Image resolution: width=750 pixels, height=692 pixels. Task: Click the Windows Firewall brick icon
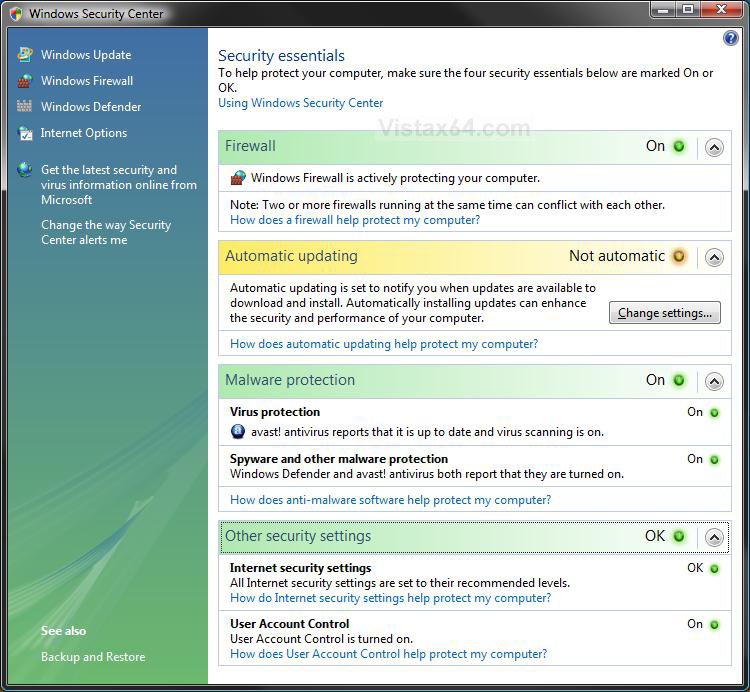point(24,81)
